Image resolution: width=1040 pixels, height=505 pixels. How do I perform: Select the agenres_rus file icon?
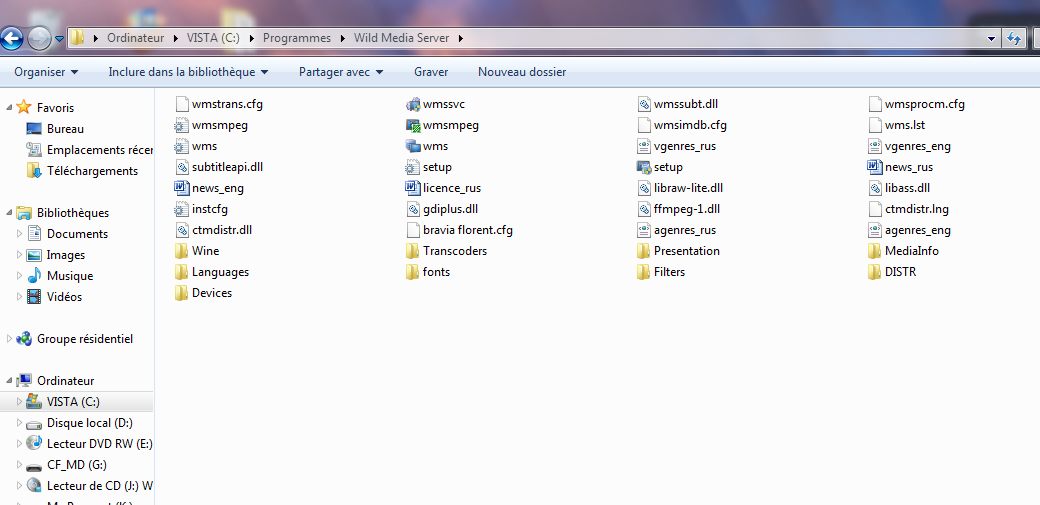click(644, 230)
